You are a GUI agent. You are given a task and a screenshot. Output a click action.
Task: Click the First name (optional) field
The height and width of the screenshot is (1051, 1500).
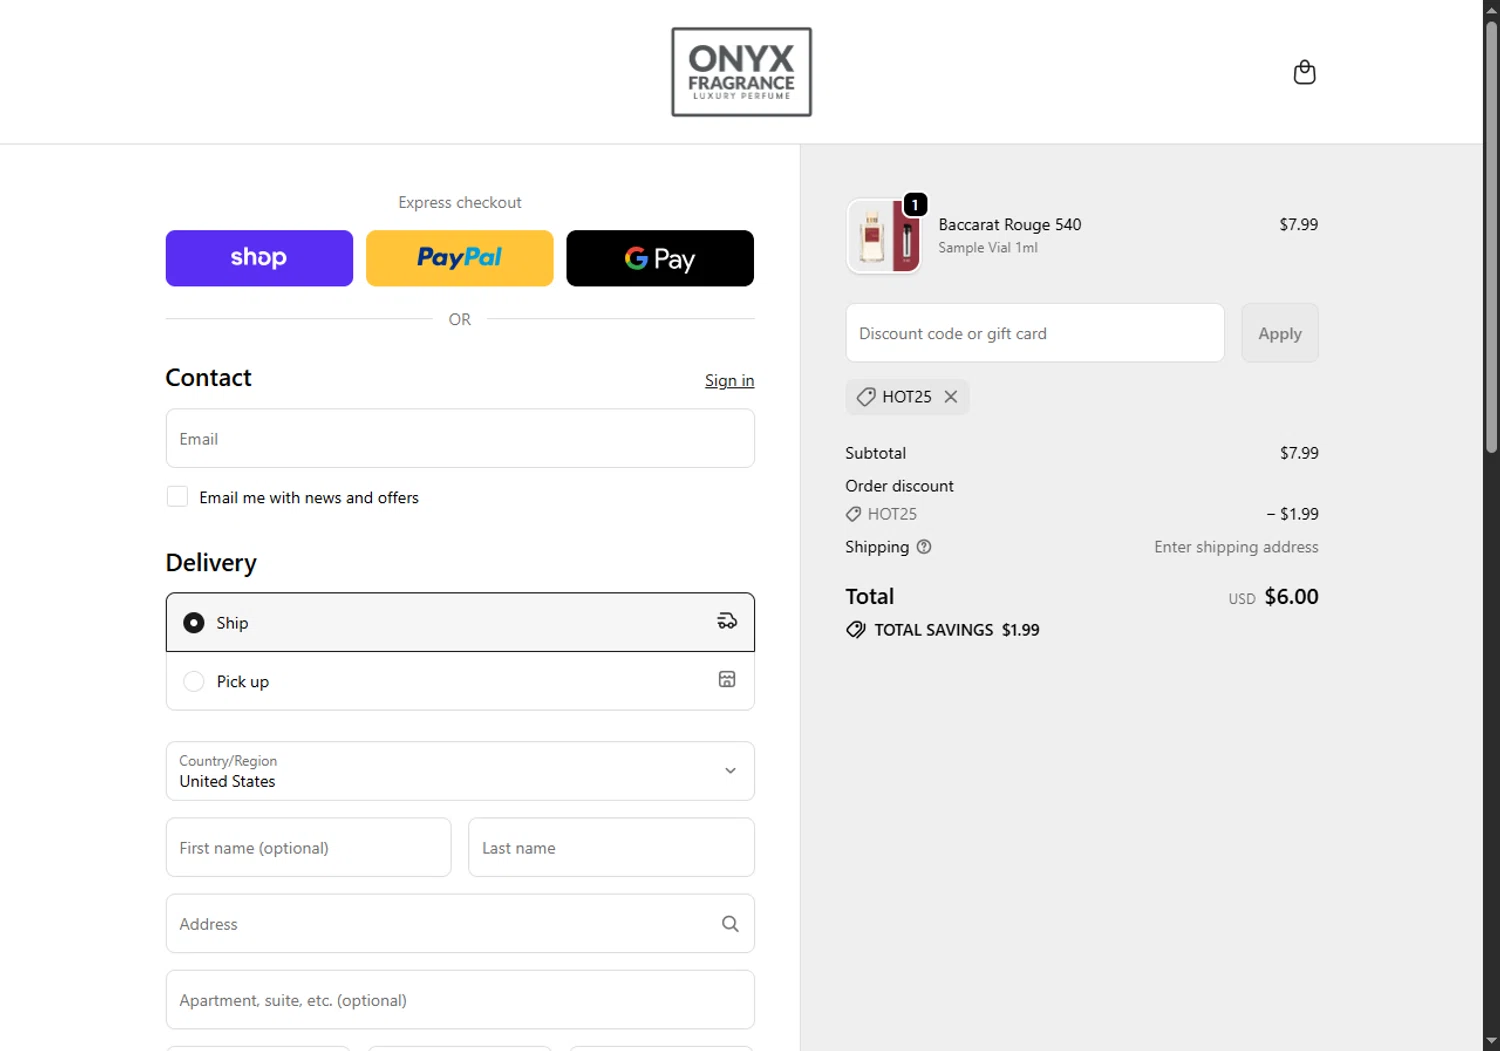(308, 848)
